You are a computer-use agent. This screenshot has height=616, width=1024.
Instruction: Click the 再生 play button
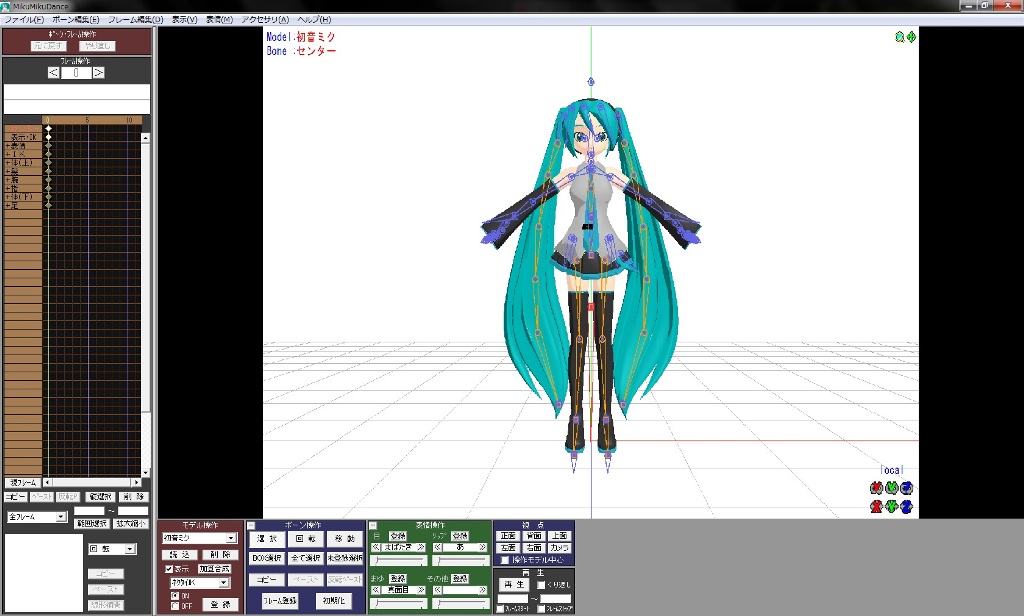click(513, 585)
